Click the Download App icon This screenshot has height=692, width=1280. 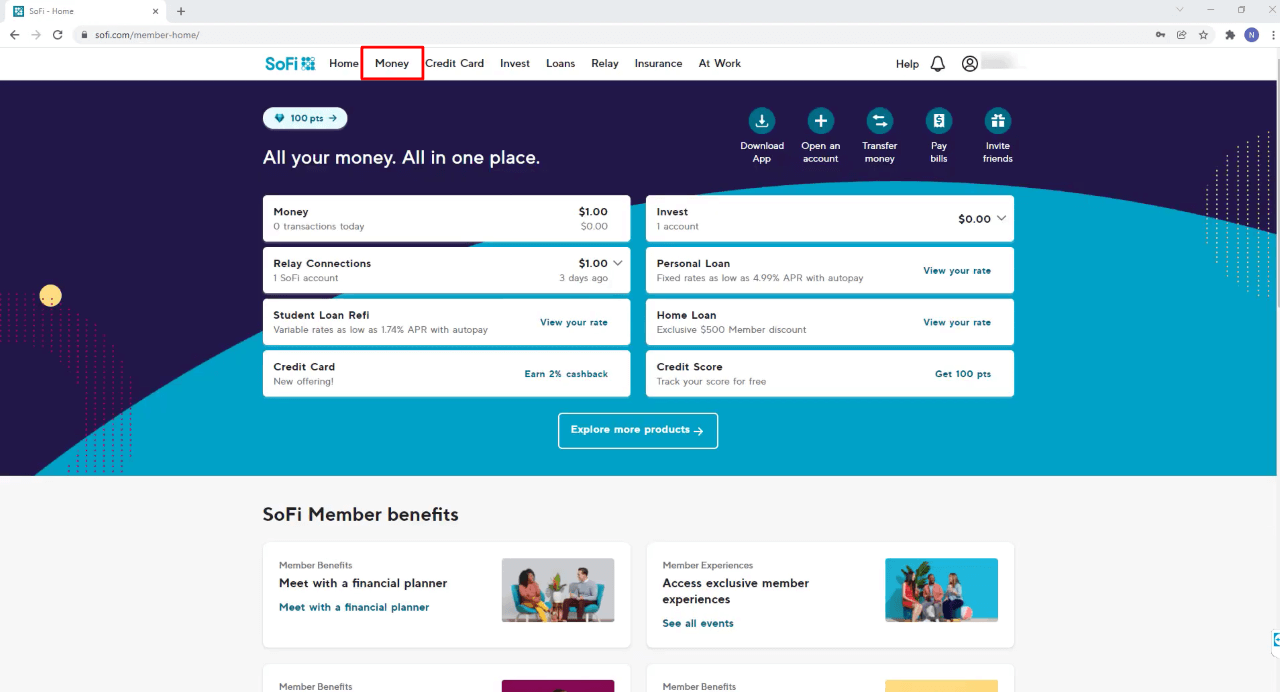pyautogui.click(x=762, y=121)
